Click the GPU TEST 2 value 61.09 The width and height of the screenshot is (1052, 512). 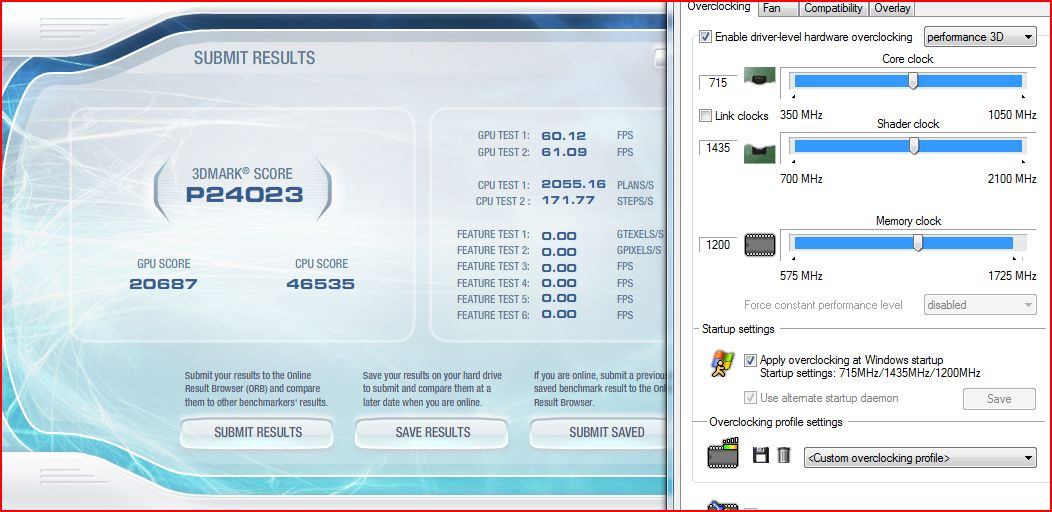pyautogui.click(x=564, y=152)
